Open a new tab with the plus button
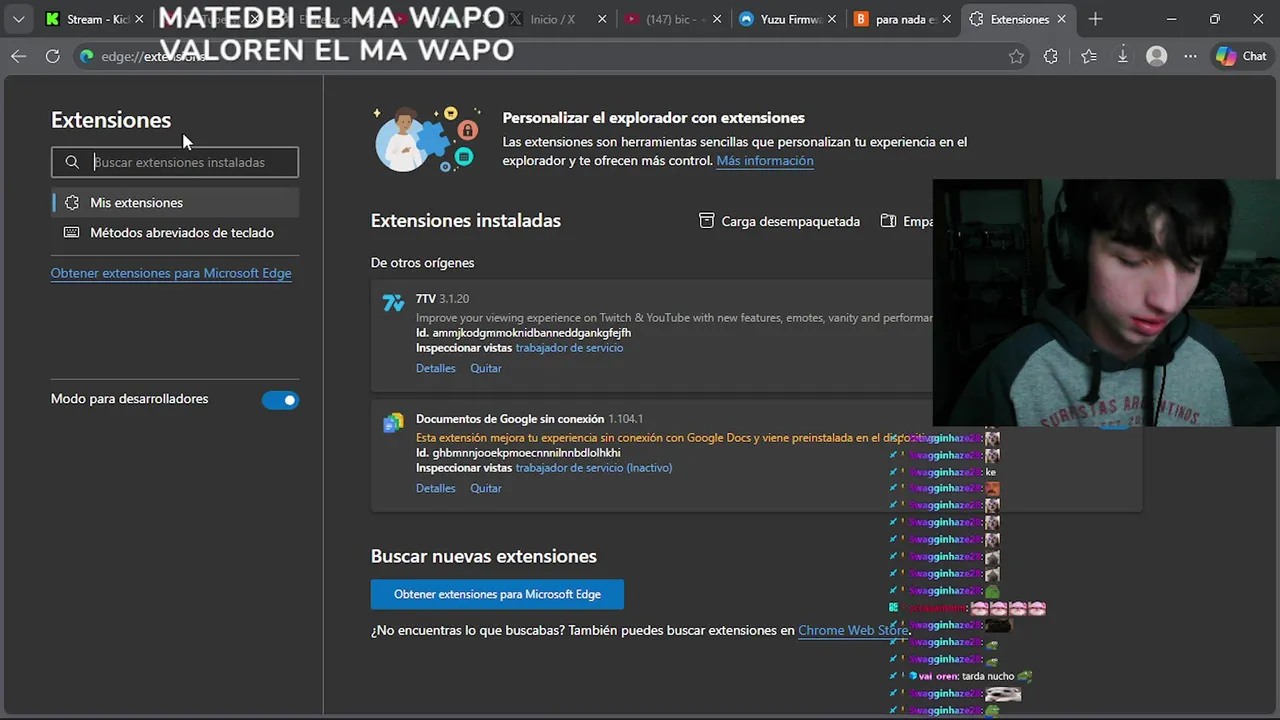Image resolution: width=1280 pixels, height=720 pixels. [1096, 19]
